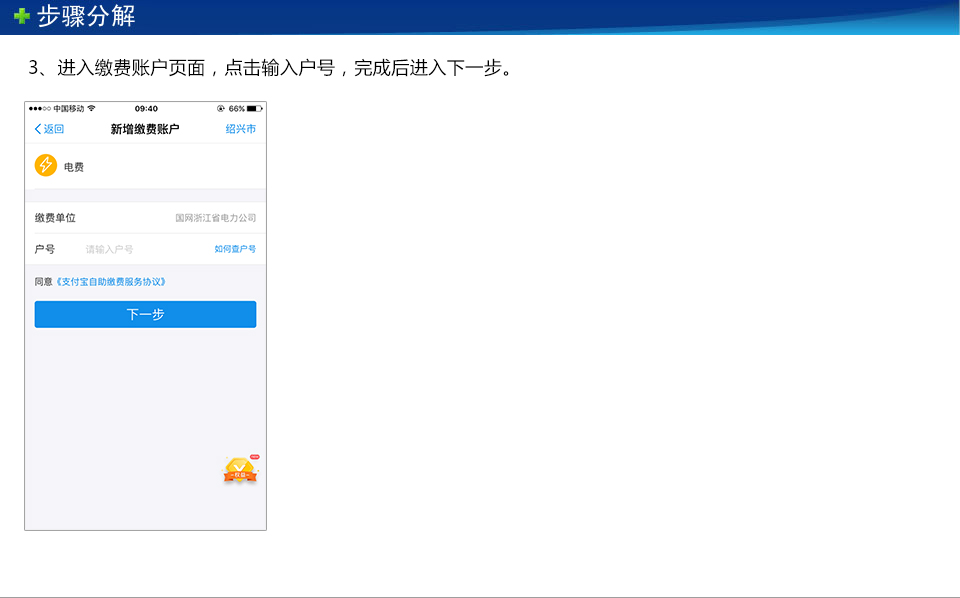Click the battery icon in phone status bar

point(255,109)
